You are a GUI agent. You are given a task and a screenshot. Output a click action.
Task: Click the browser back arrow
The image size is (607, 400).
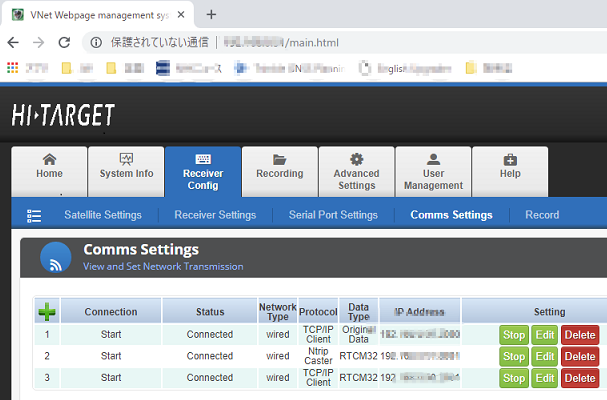coord(13,43)
